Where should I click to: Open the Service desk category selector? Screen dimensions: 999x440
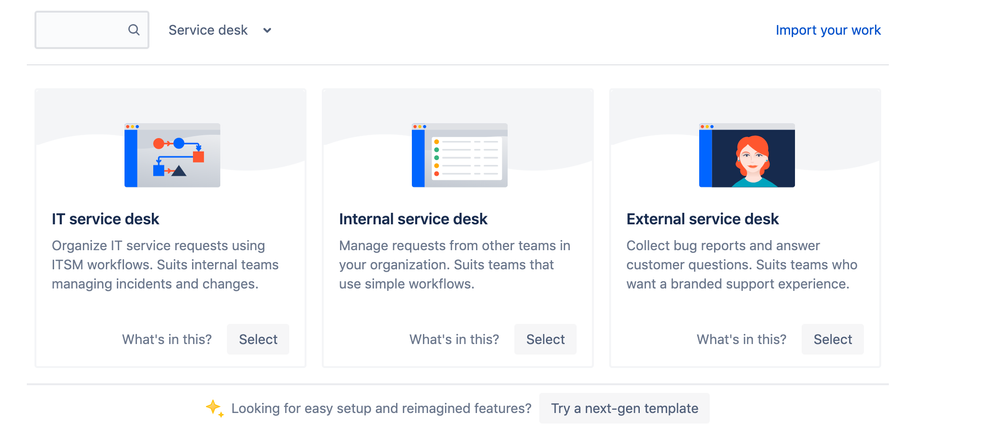coord(220,30)
